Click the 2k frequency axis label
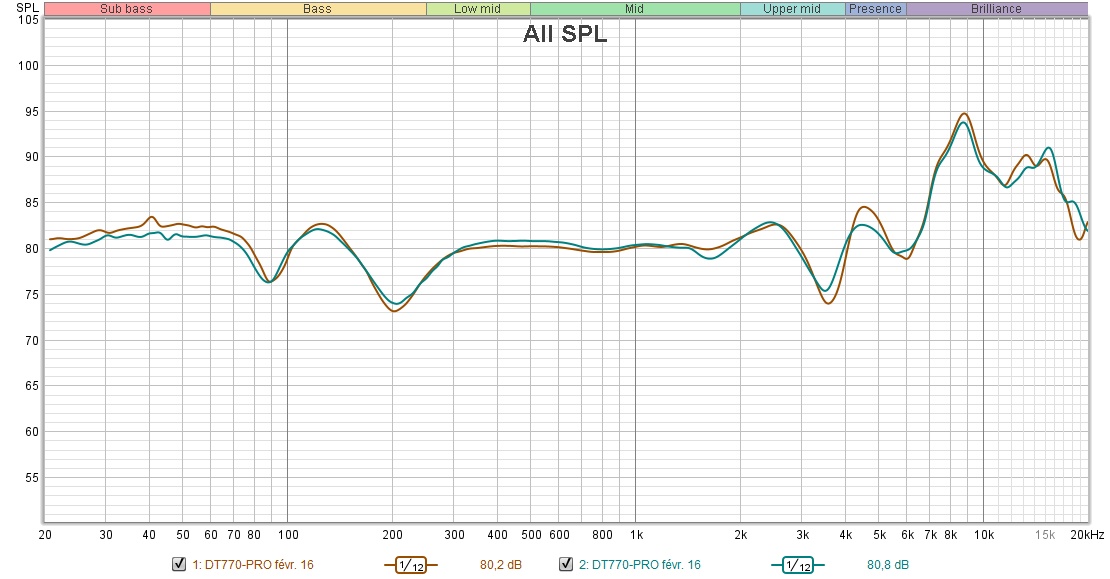Viewport: 1110px width, 579px height. 740,535
